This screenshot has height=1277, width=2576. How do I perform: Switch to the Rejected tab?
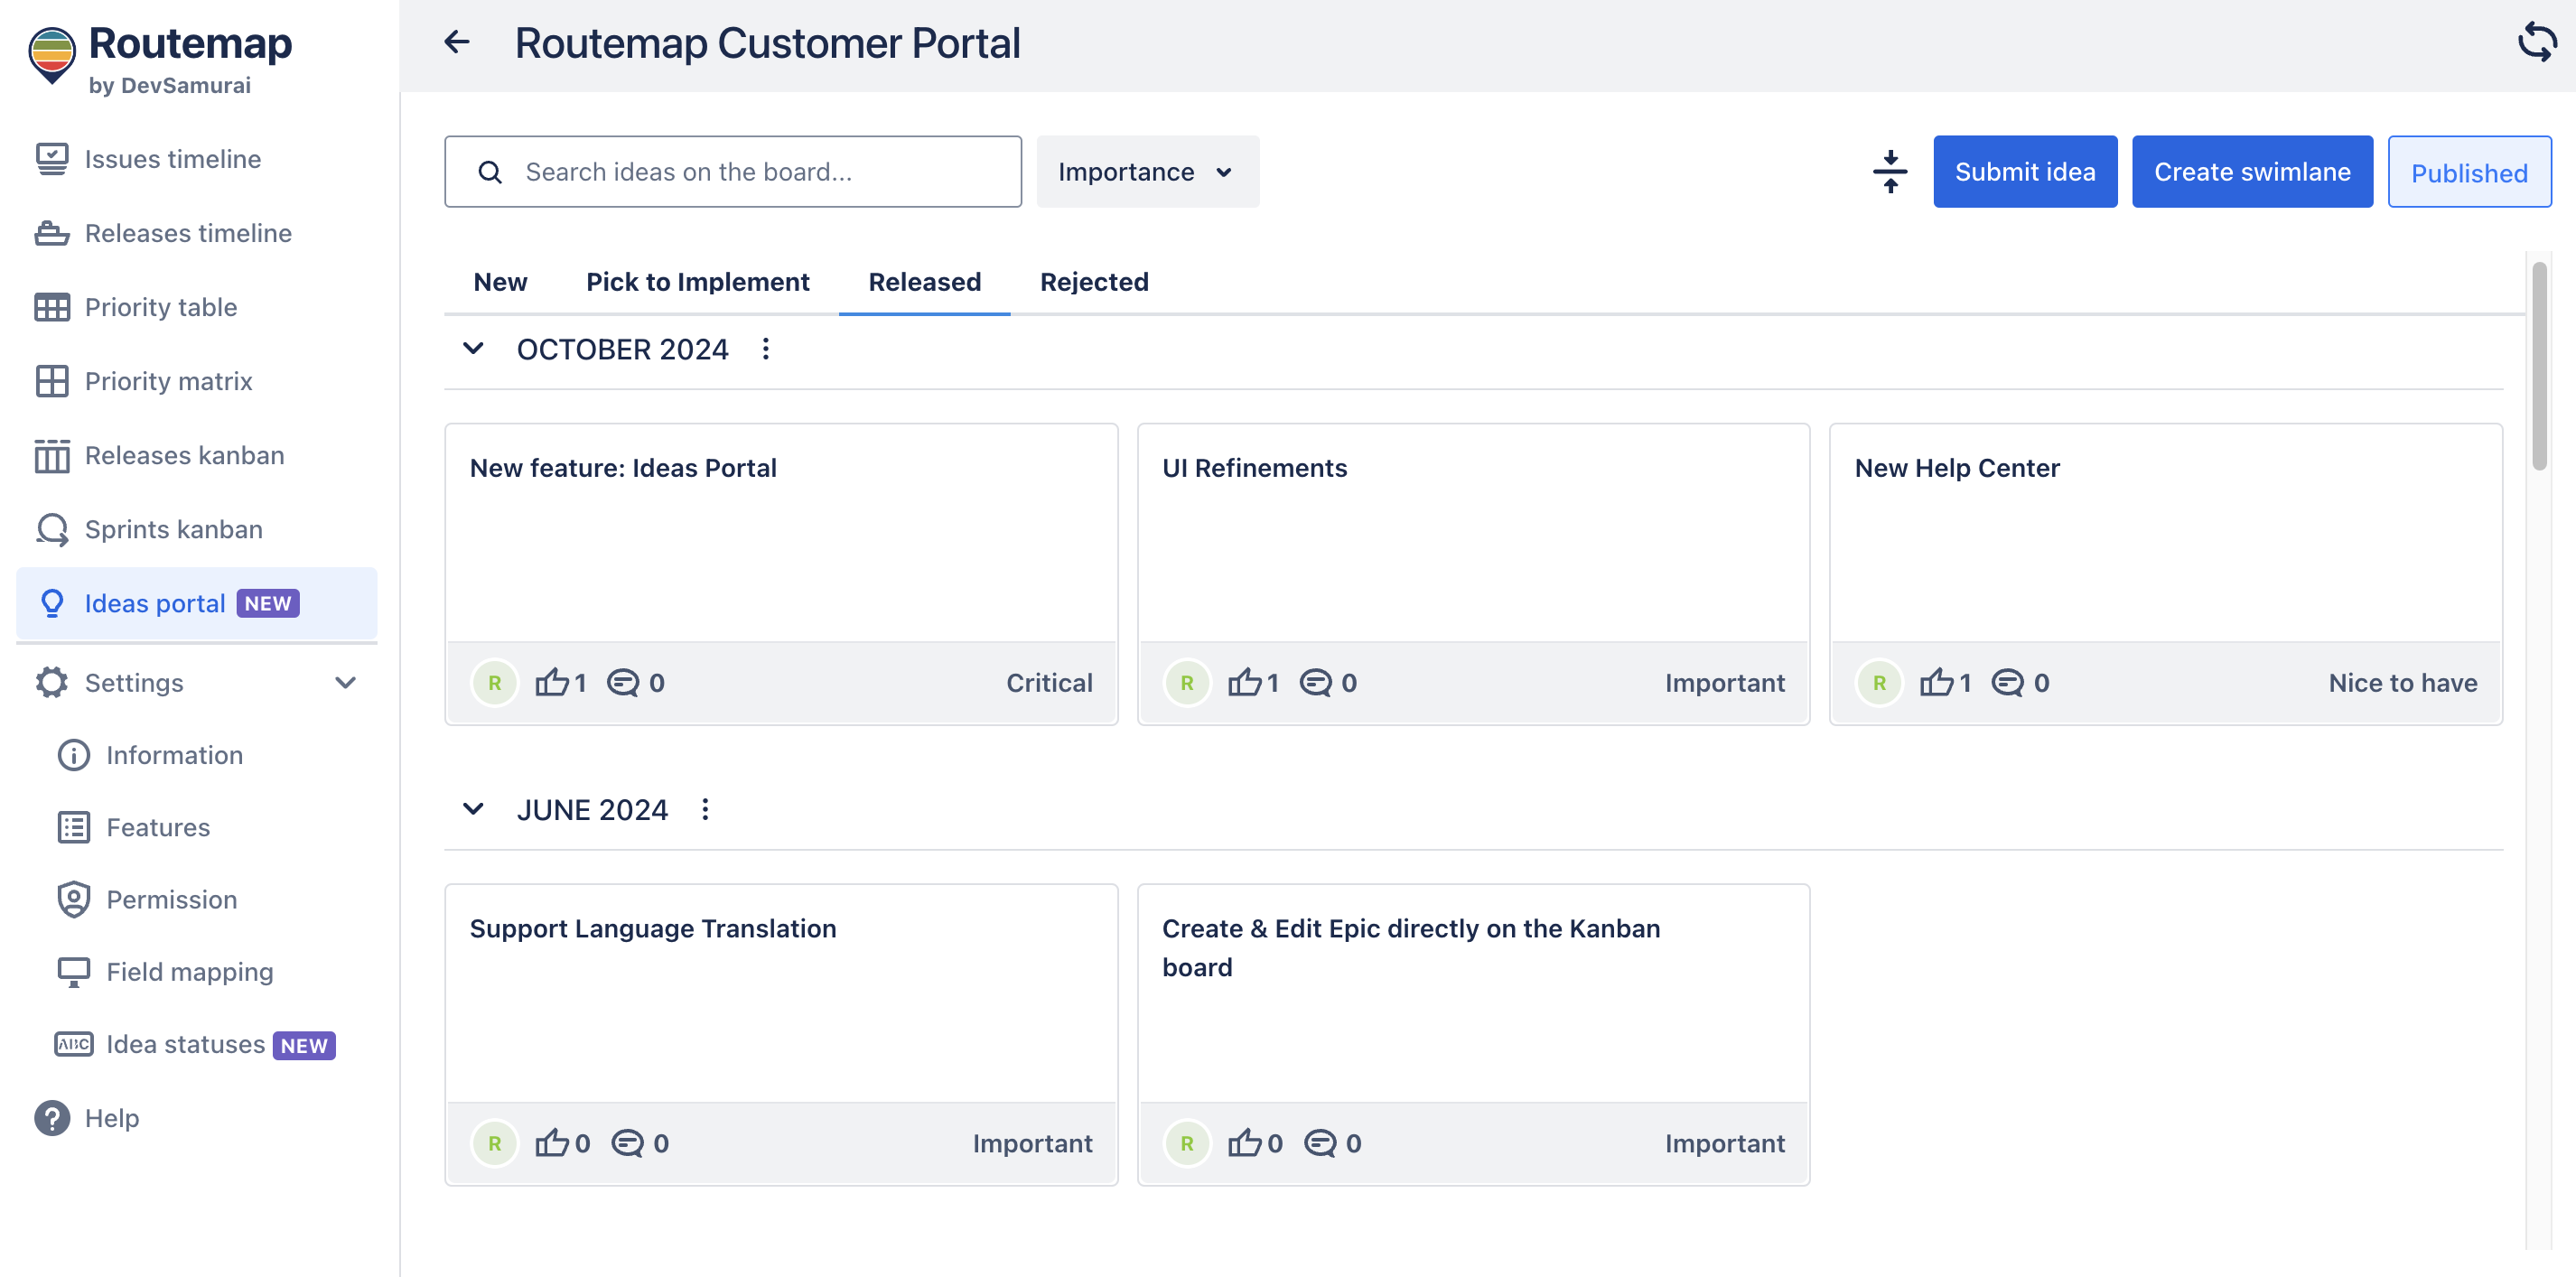point(1094,282)
